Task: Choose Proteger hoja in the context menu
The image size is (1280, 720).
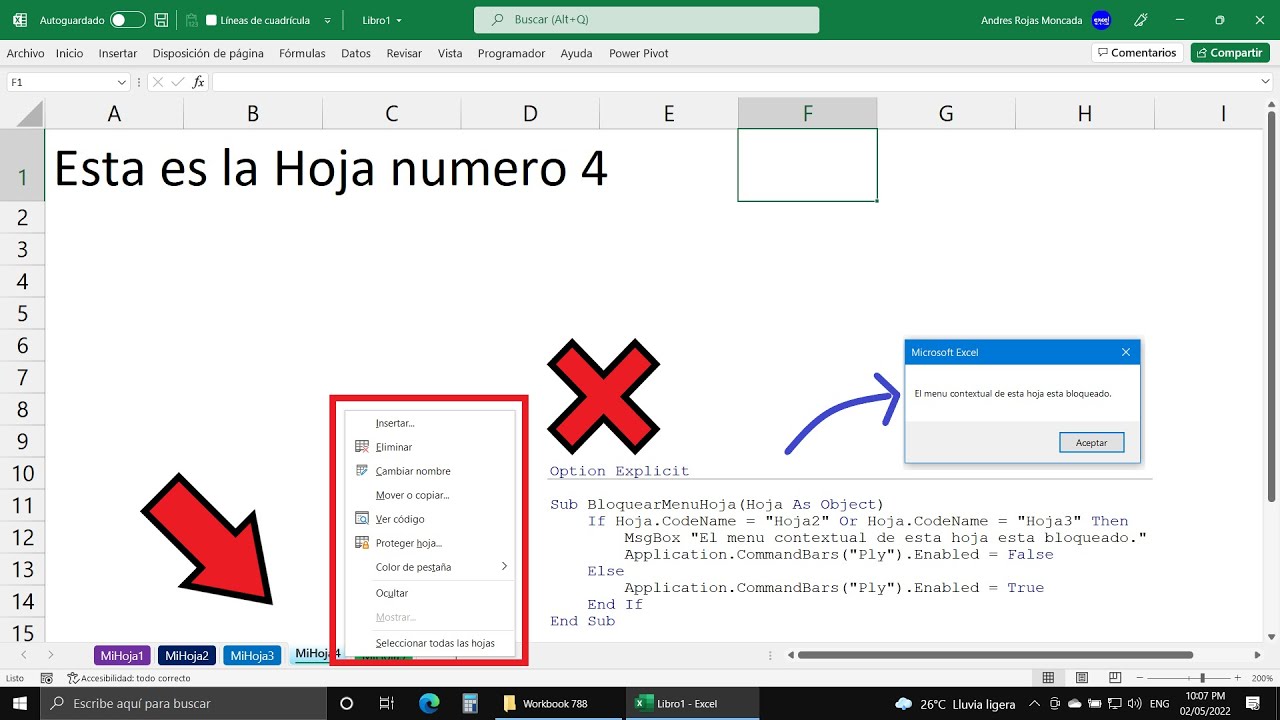Action: coord(428,543)
